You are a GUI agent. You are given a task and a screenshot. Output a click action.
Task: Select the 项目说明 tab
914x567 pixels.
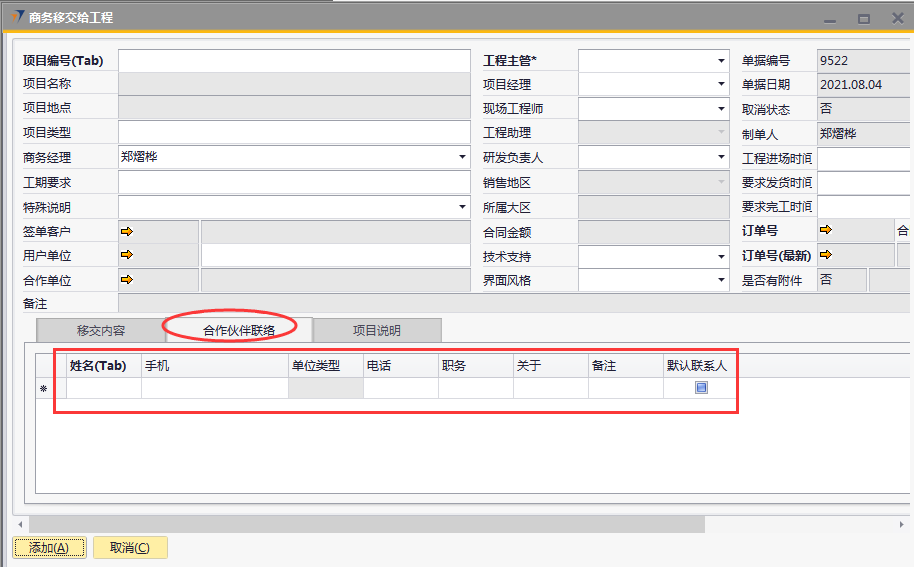tap(376, 330)
